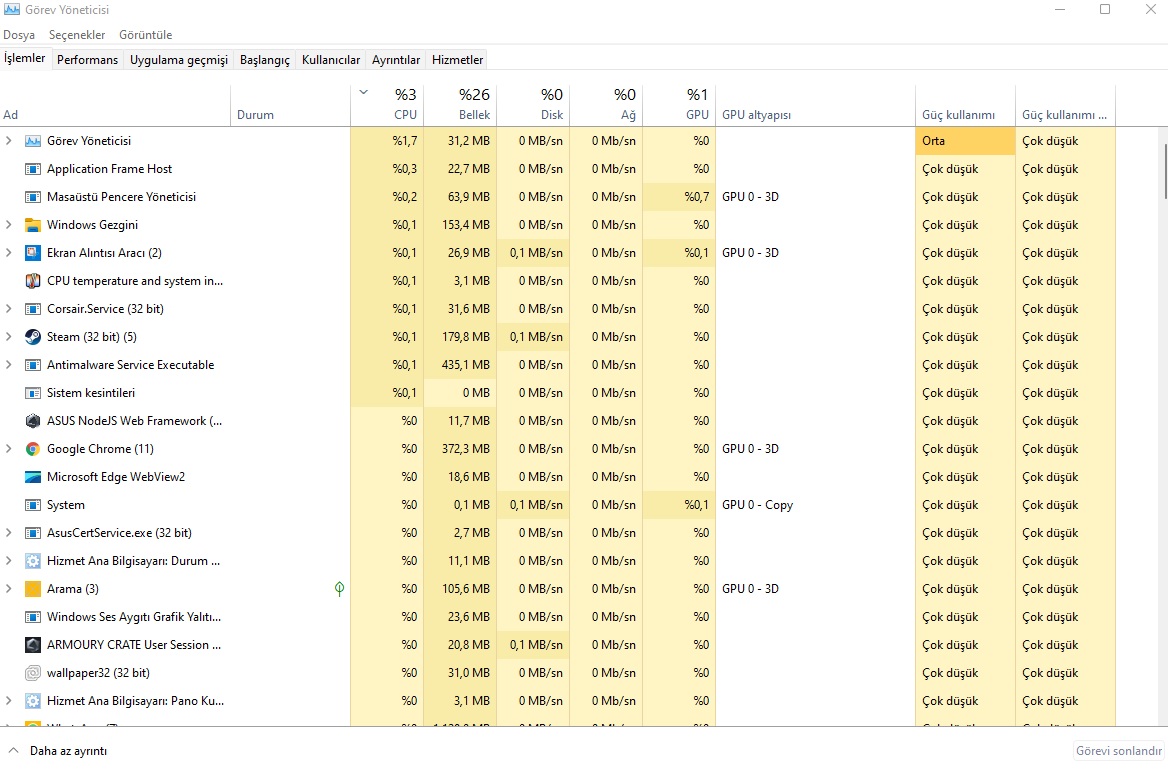Open the Seçenekler menu
1168x773 pixels.
77,35
